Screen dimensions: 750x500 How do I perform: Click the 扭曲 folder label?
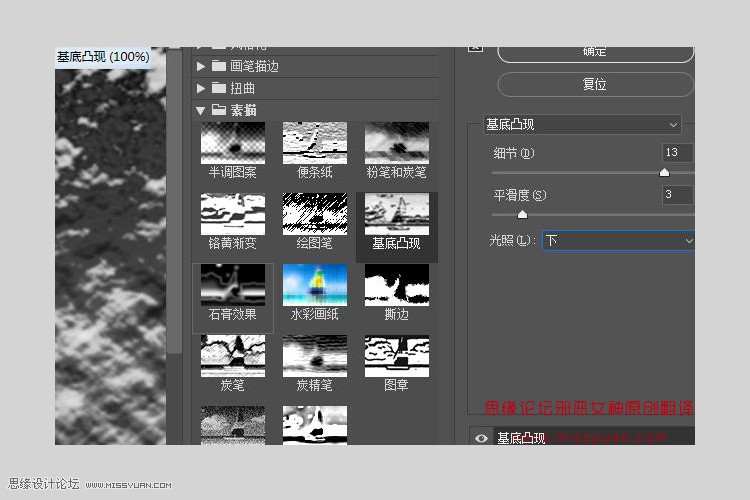243,88
